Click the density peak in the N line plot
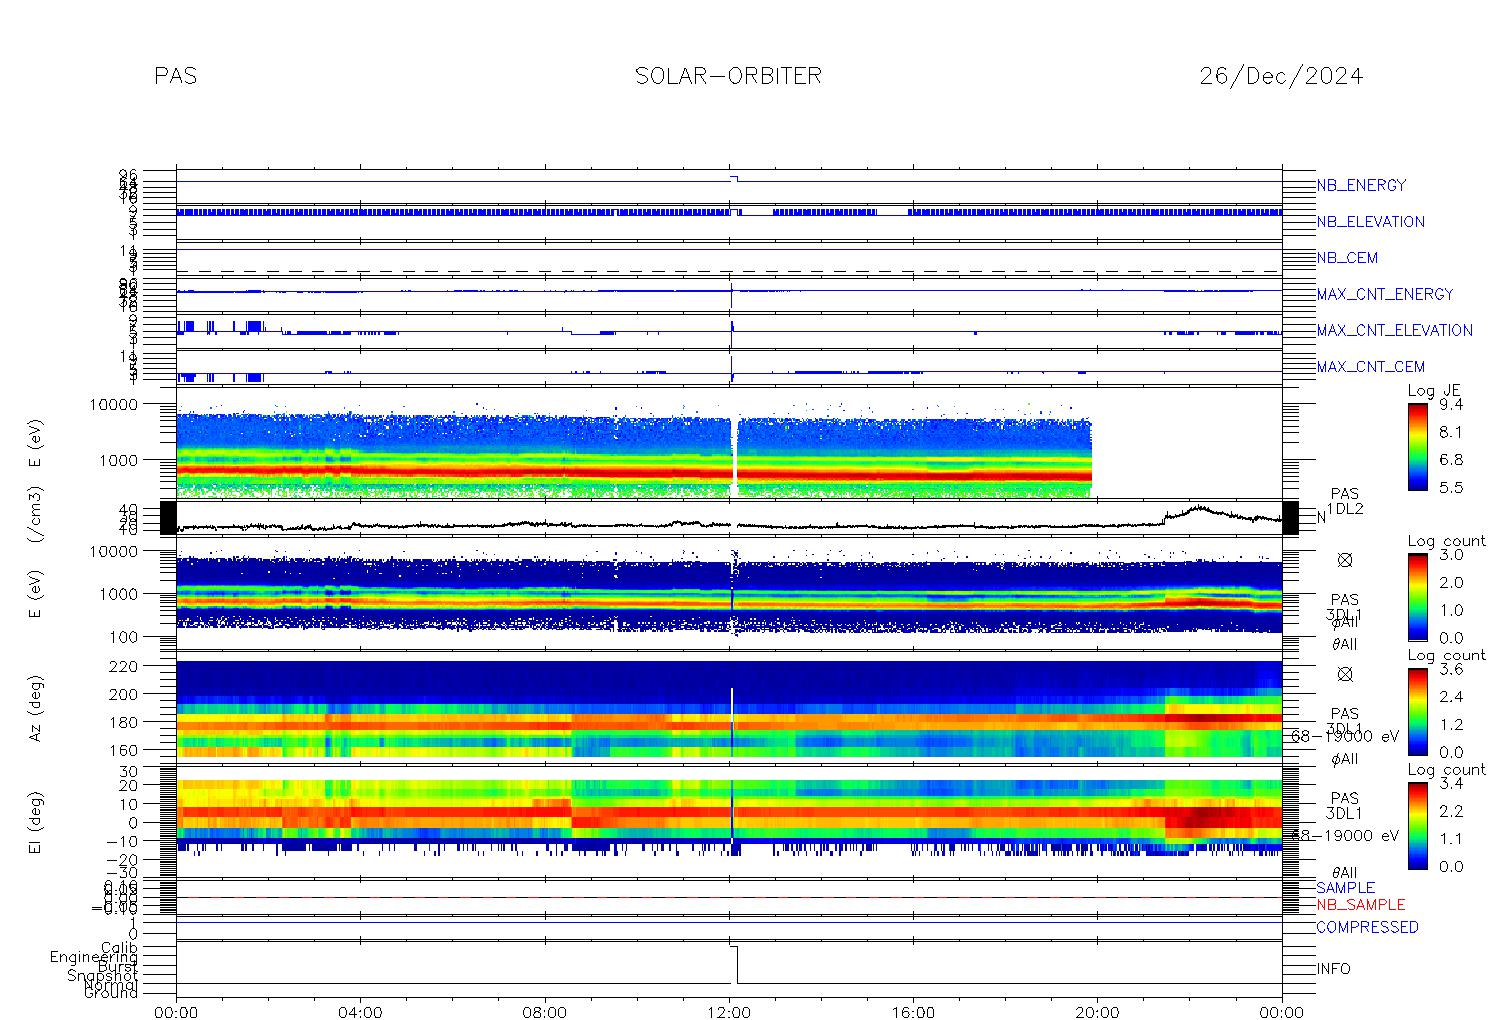 (x=1198, y=509)
